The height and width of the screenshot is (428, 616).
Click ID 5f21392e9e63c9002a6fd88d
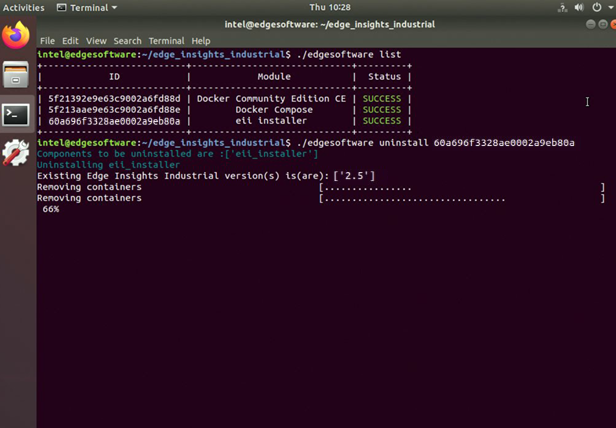(x=114, y=99)
